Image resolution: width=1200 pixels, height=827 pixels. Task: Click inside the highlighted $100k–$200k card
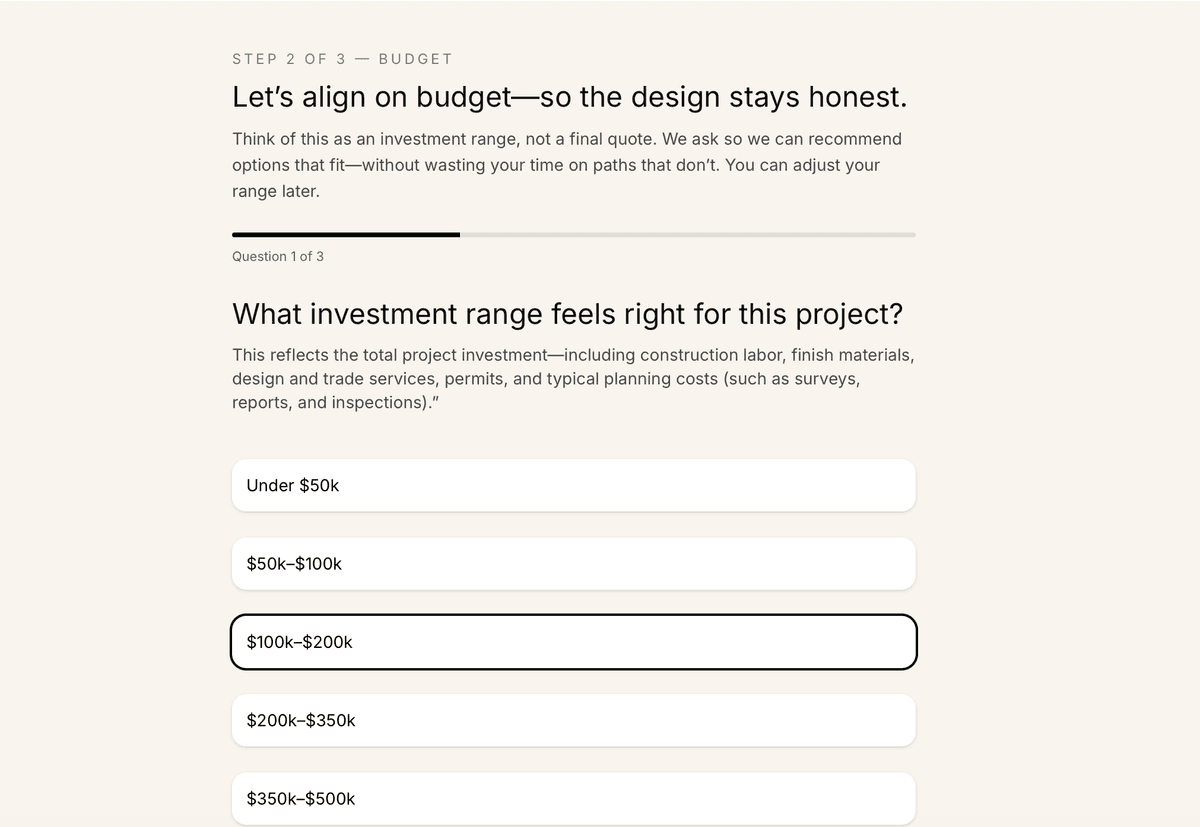(x=573, y=641)
